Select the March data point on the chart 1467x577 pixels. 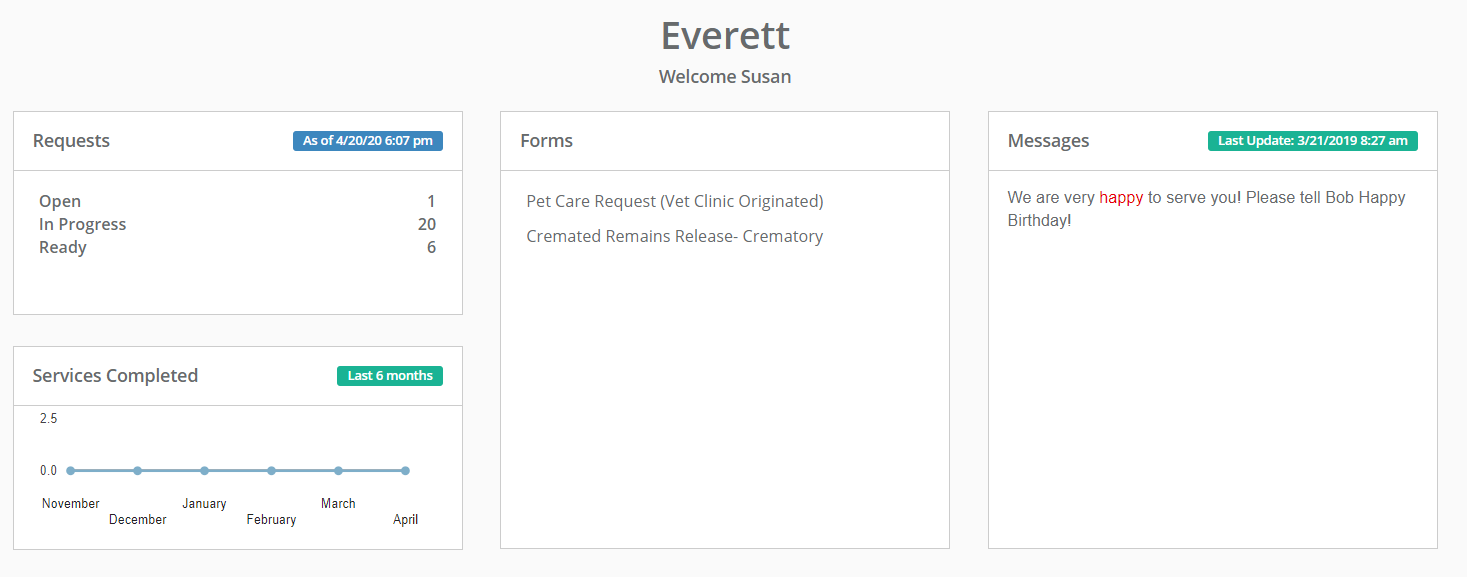pos(338,470)
